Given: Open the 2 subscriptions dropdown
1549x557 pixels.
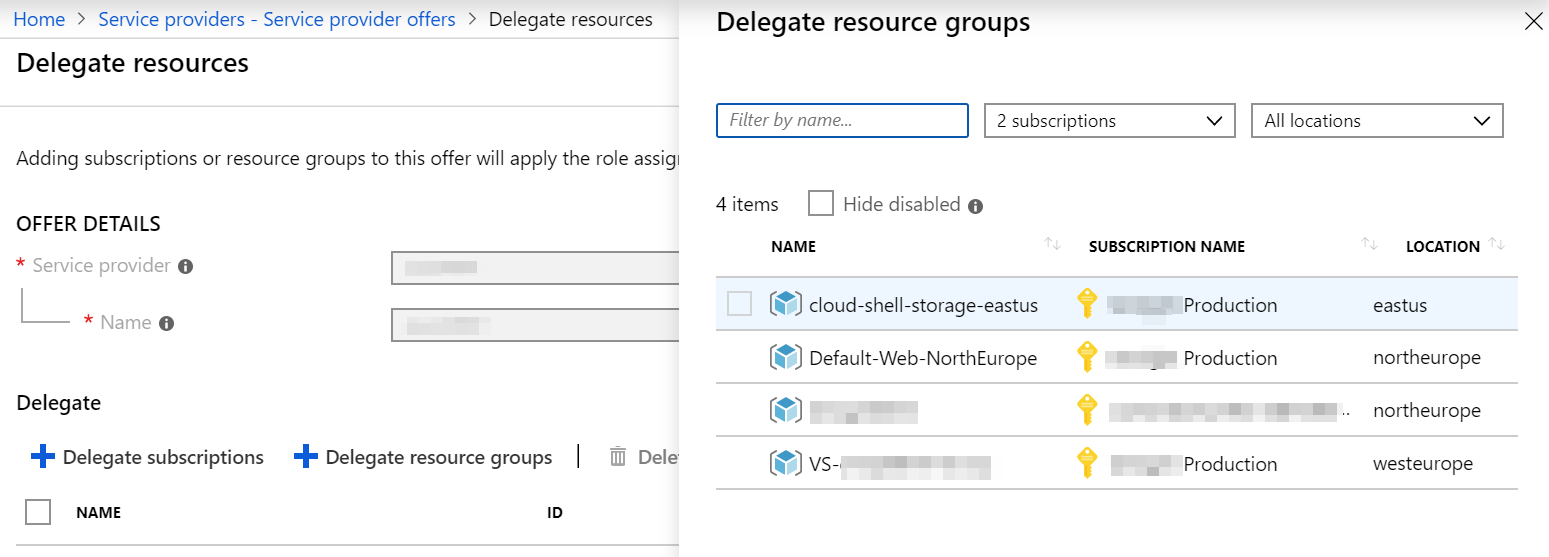Looking at the screenshot, I should pos(1110,120).
